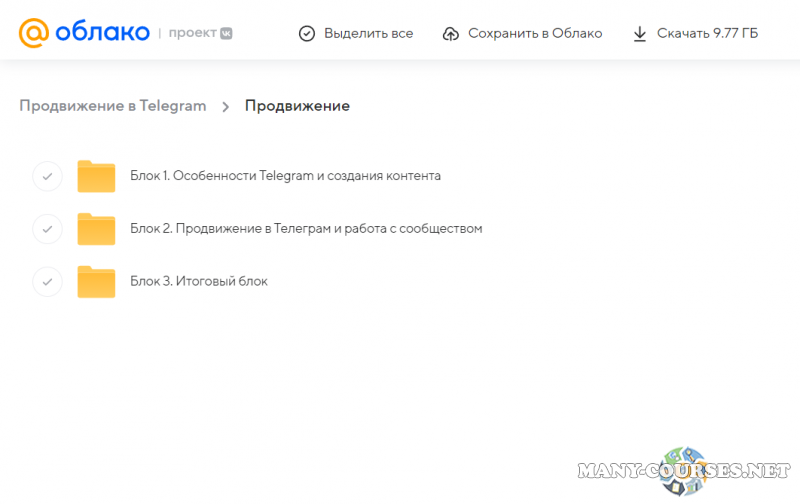The image size is (800, 504).
Task: Click the orange @ Mail.ru logo icon
Action: (x=33, y=33)
